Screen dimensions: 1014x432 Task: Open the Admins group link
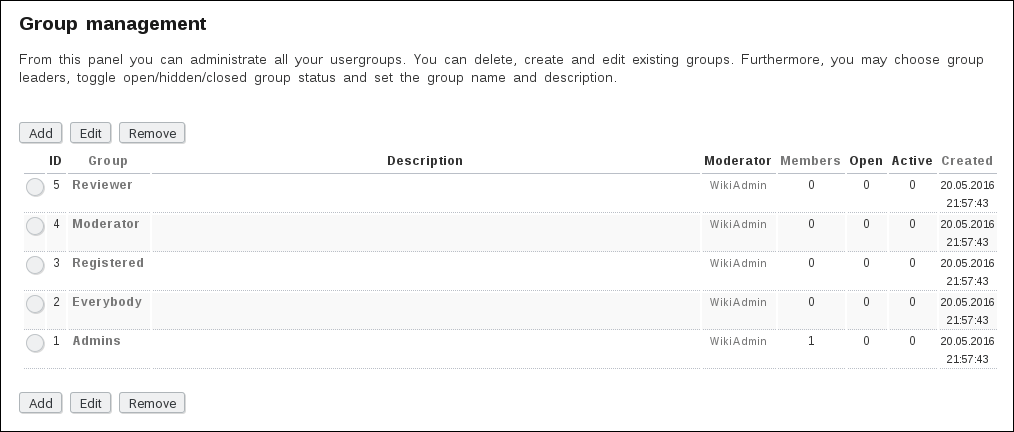point(96,341)
